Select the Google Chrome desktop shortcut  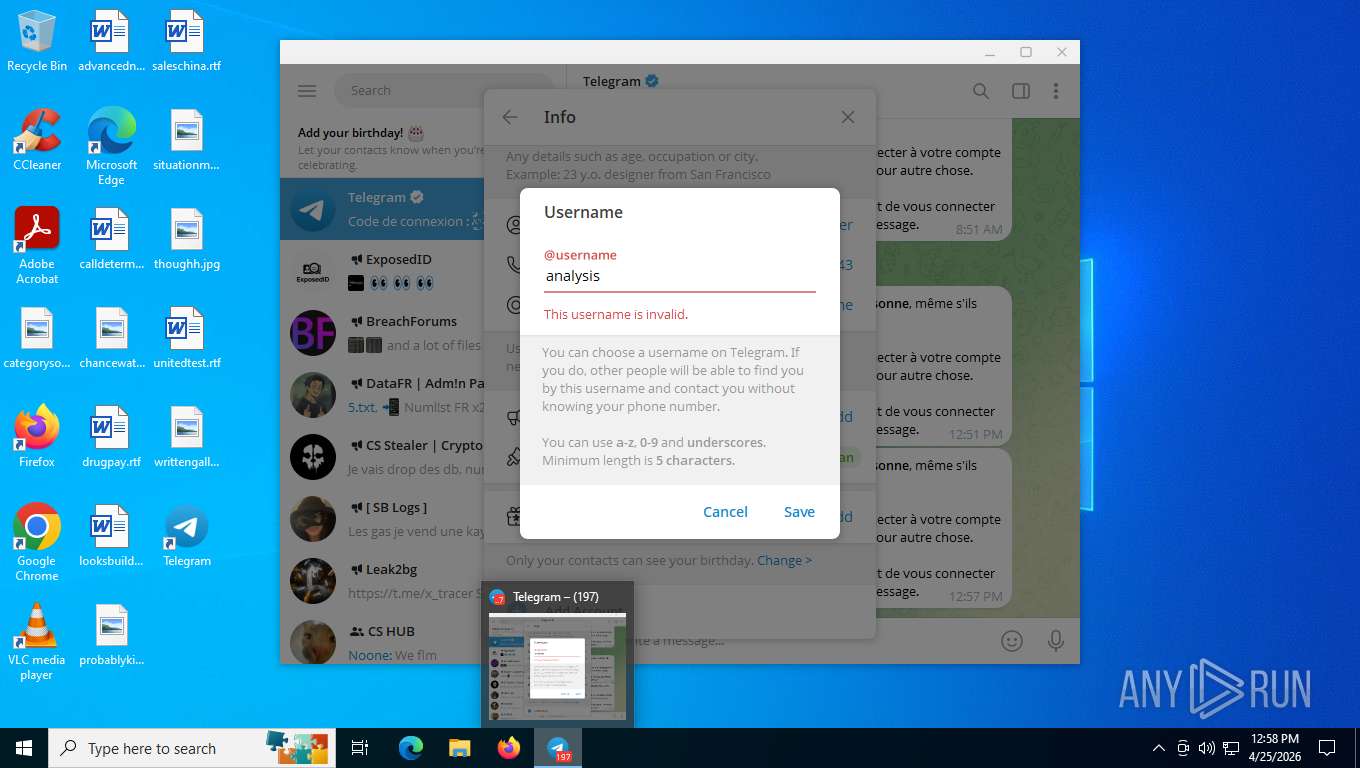pos(37,542)
